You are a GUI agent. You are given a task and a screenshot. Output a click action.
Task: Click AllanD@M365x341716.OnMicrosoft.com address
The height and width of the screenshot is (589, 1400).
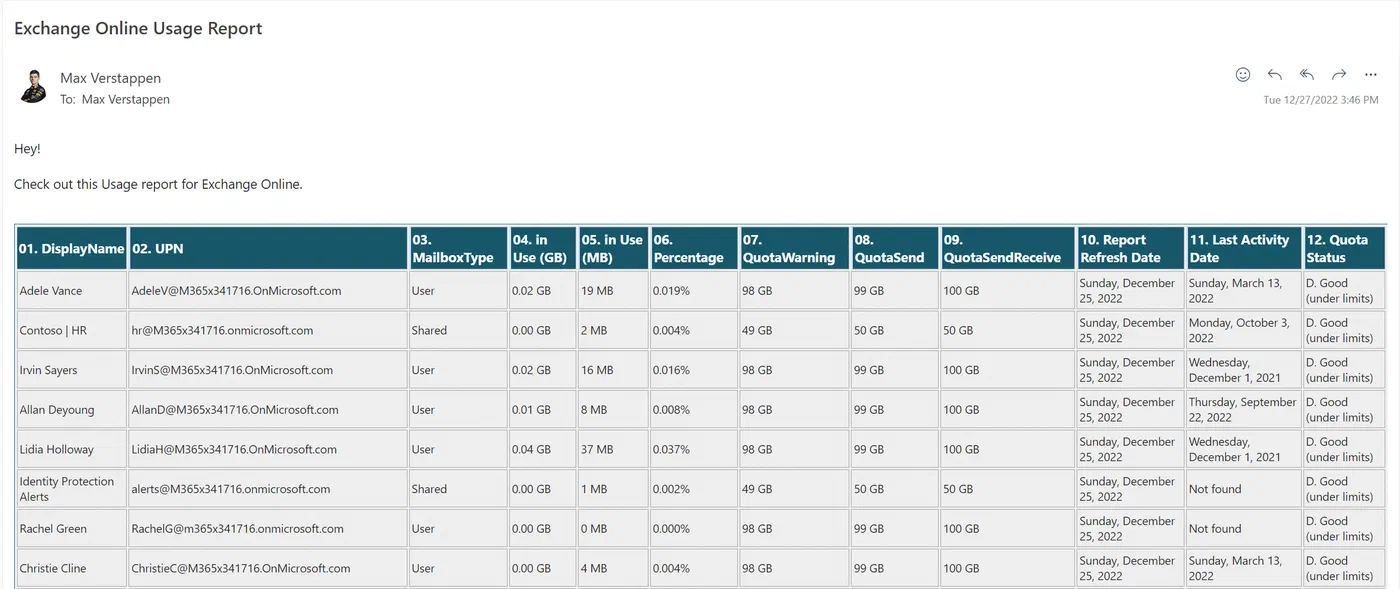pos(235,410)
